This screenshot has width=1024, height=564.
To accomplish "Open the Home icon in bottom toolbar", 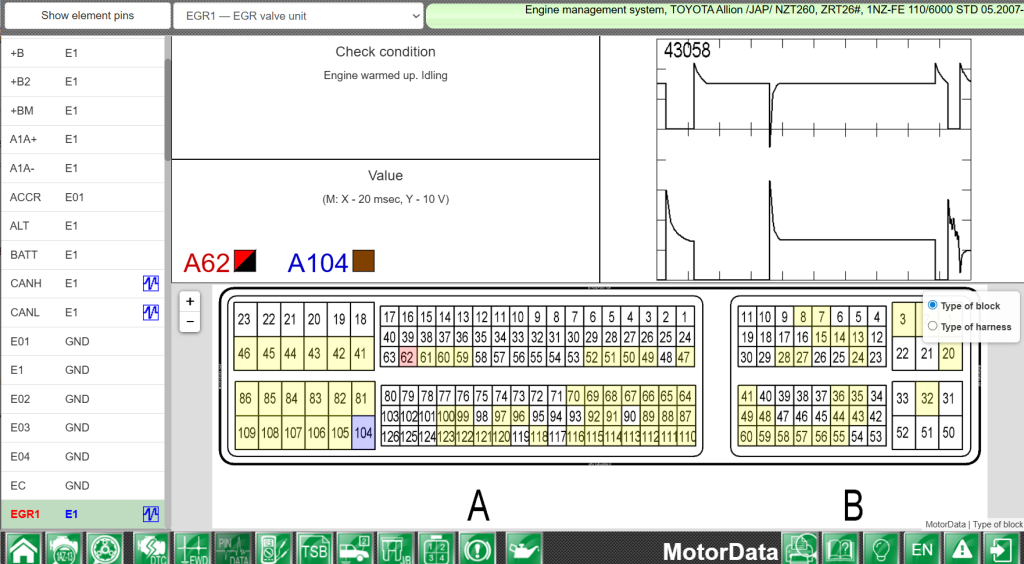I will click(x=22, y=548).
